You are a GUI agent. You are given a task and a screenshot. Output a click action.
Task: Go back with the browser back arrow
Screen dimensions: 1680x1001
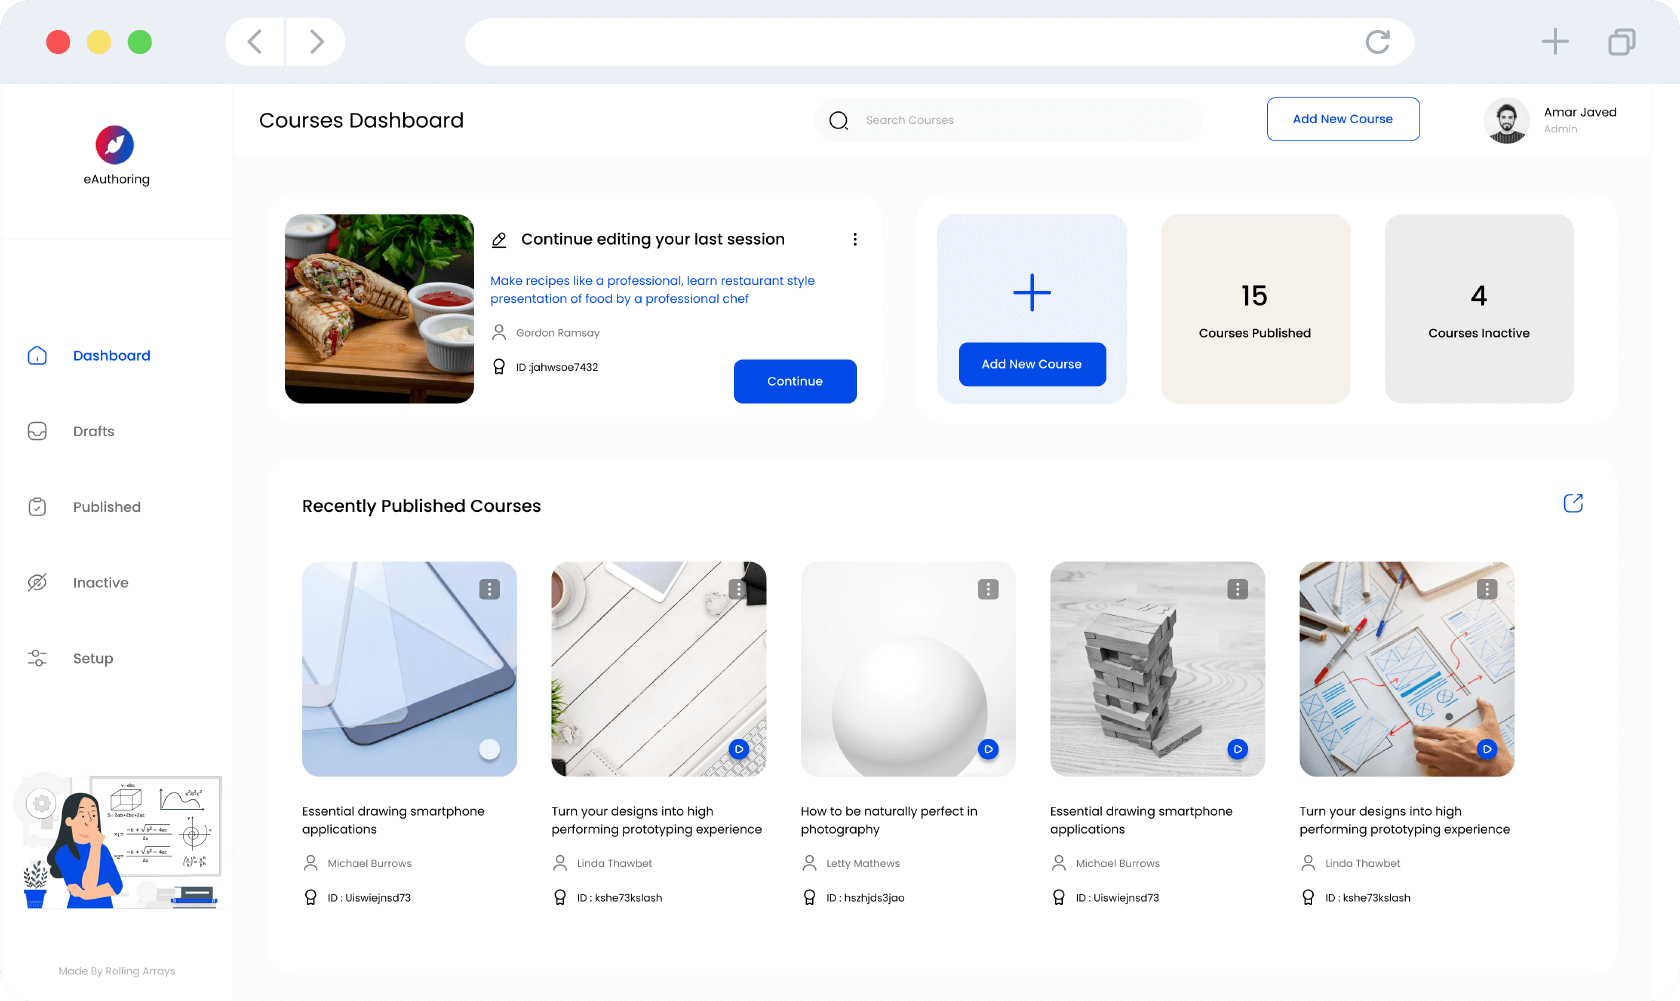click(x=255, y=42)
